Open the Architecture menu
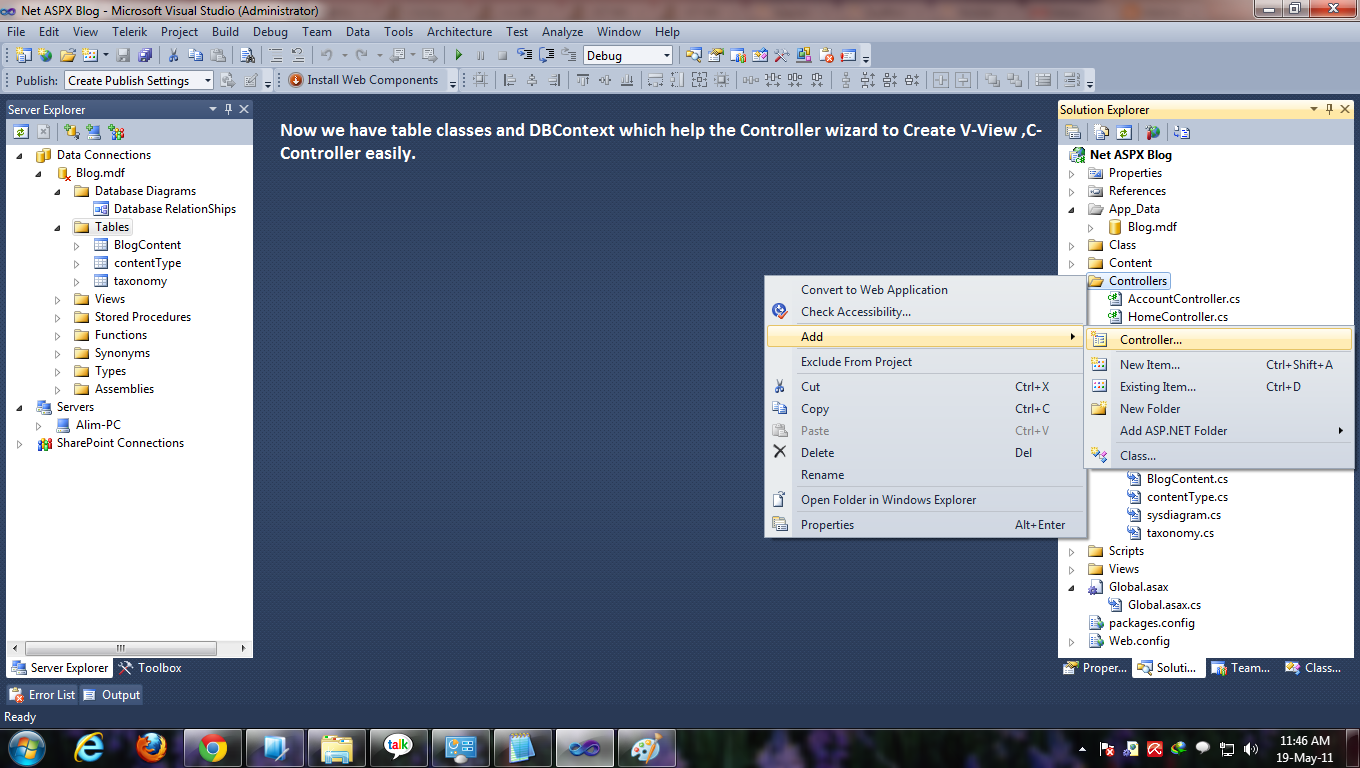Viewport: 1360px width, 768px height. [x=459, y=31]
